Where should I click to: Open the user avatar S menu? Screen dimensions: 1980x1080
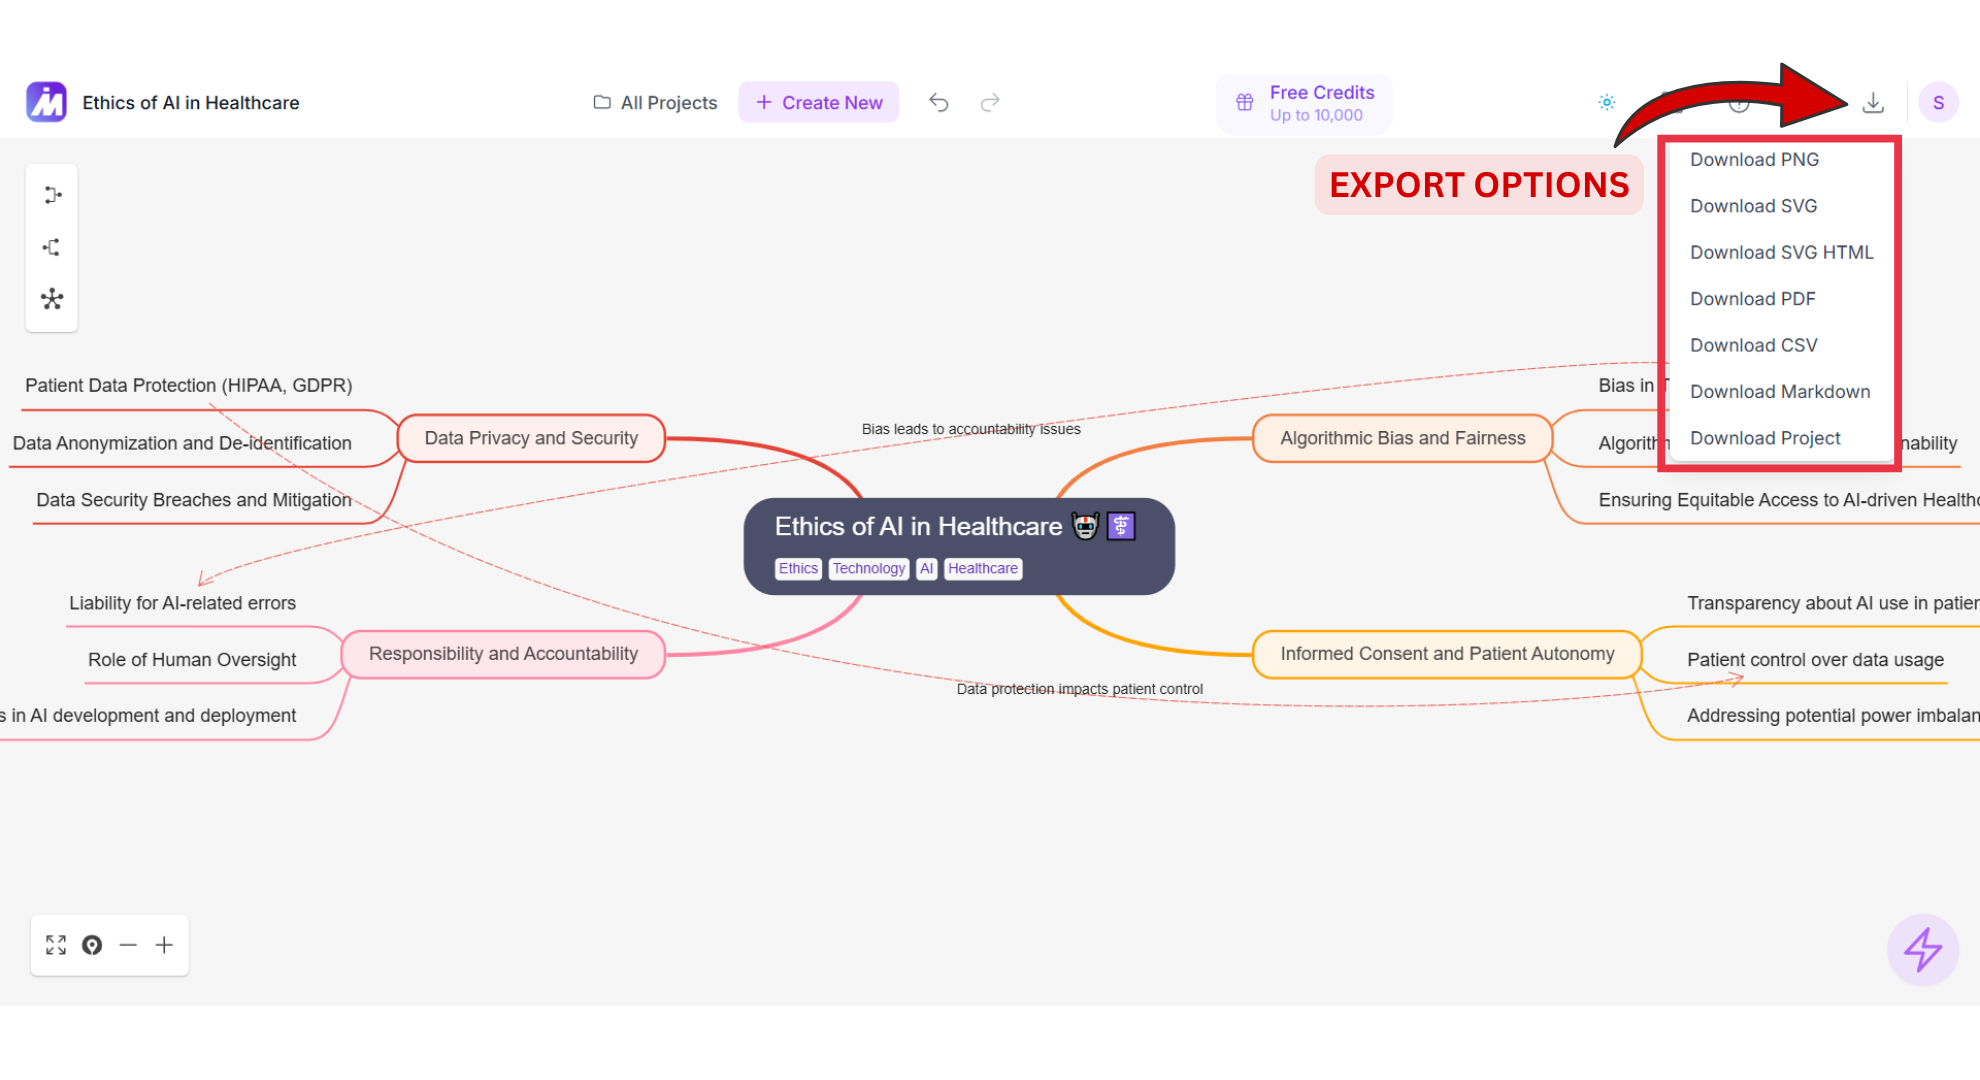[1938, 102]
